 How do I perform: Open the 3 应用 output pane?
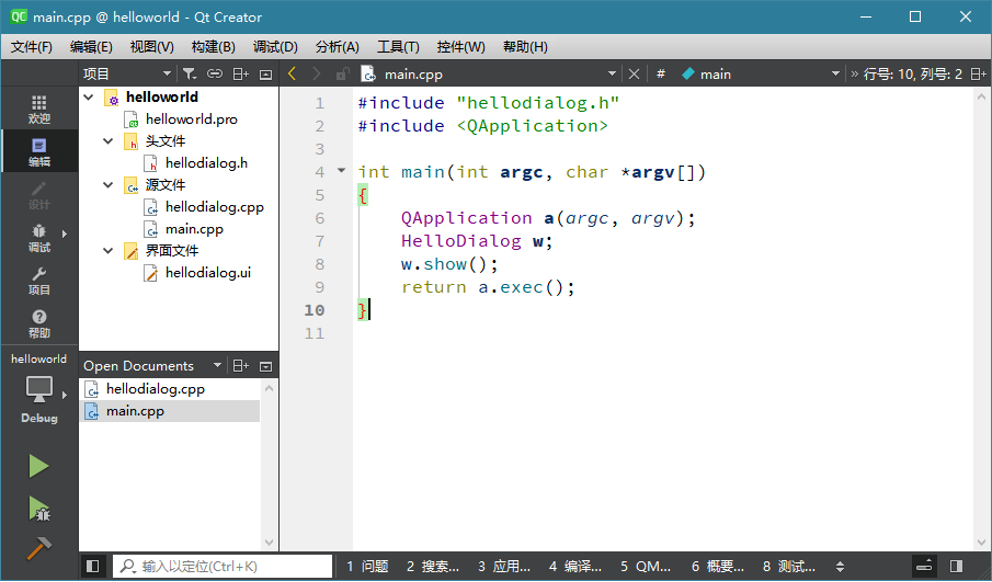point(504,566)
